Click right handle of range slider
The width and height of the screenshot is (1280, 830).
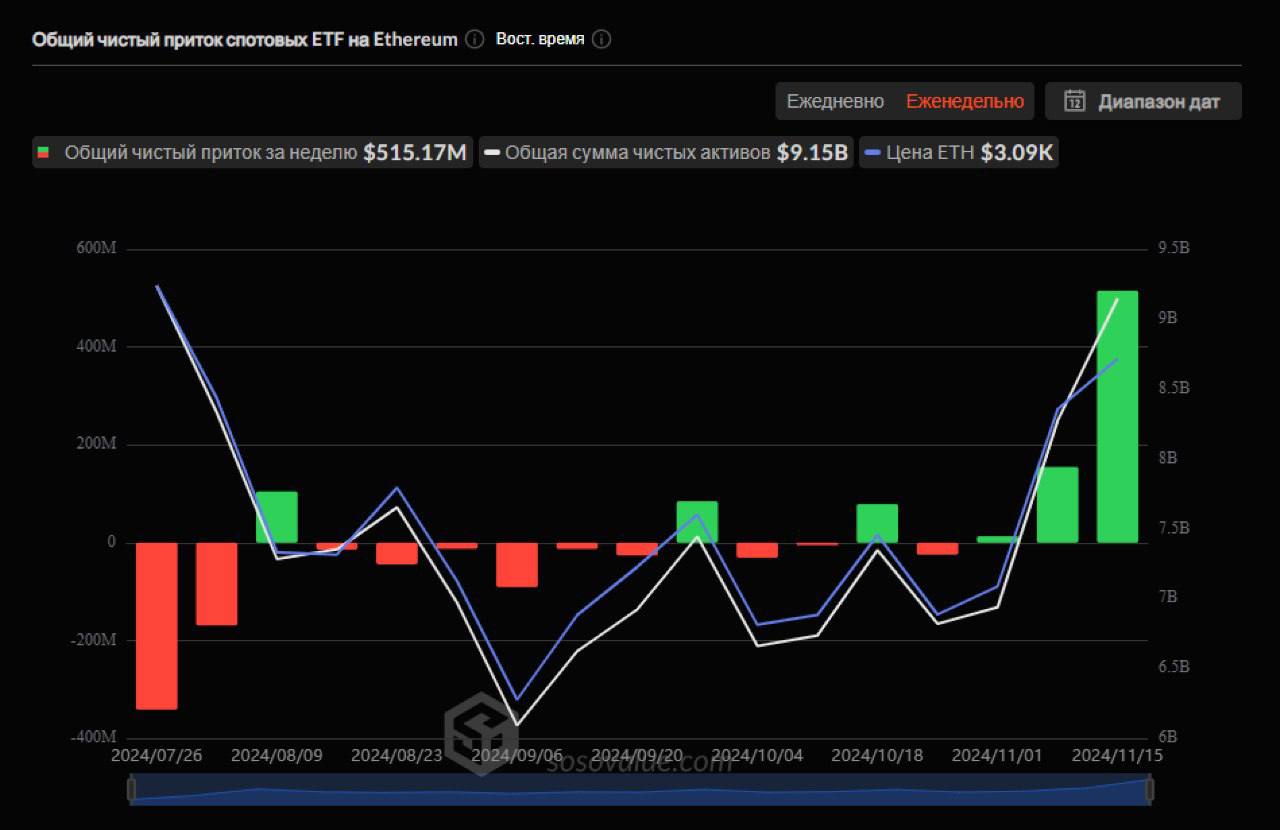coord(1150,789)
